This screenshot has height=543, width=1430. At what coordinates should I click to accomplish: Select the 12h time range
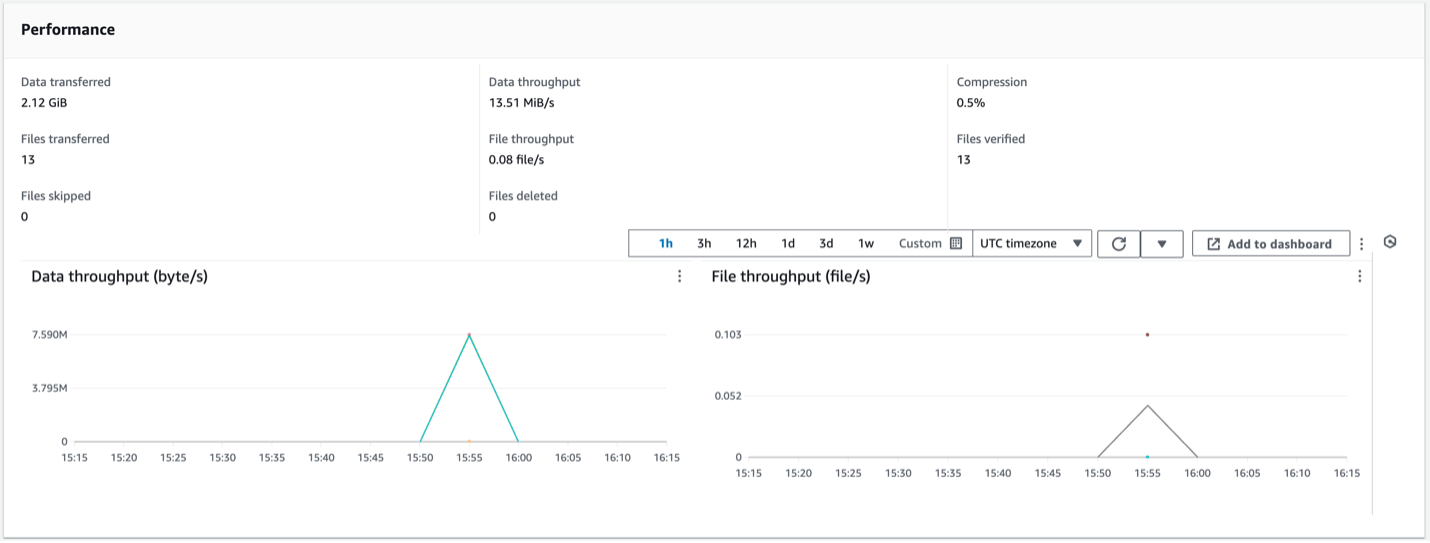[x=746, y=244]
